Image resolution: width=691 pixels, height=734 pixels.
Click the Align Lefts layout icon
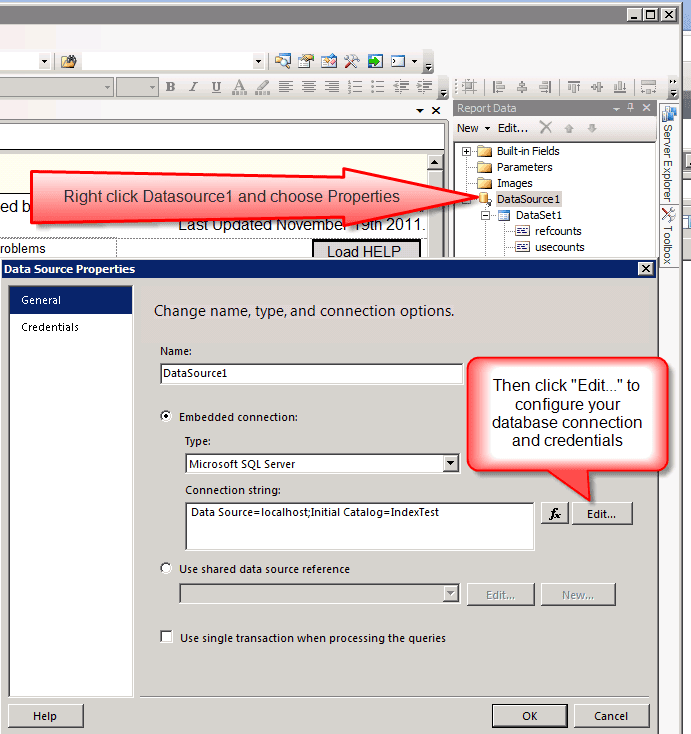pos(499,87)
